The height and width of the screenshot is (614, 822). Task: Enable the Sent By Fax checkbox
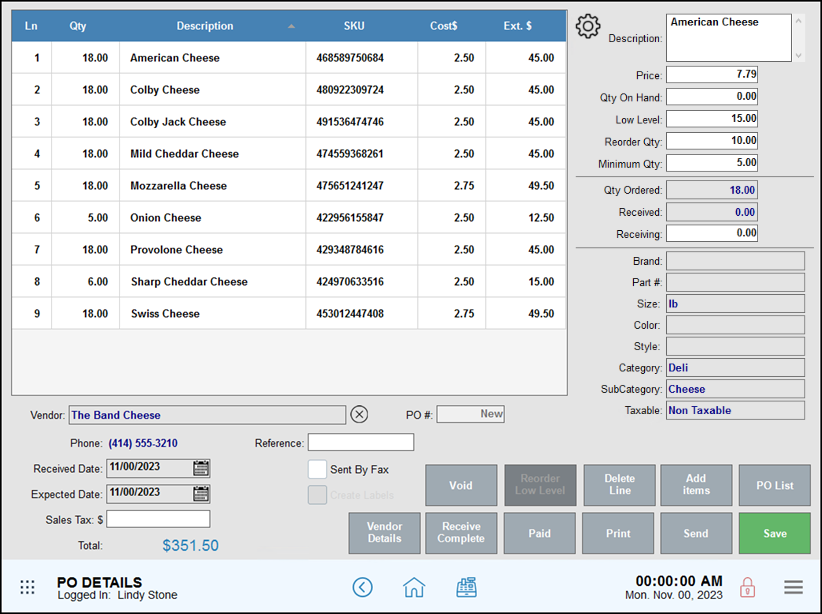click(x=316, y=468)
